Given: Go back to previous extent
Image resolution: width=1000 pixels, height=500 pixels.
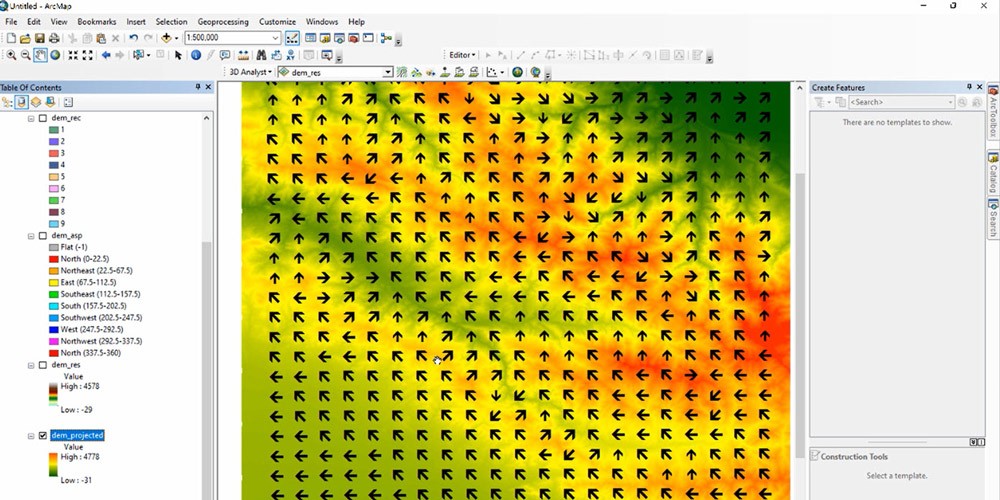Looking at the screenshot, I should point(106,55).
